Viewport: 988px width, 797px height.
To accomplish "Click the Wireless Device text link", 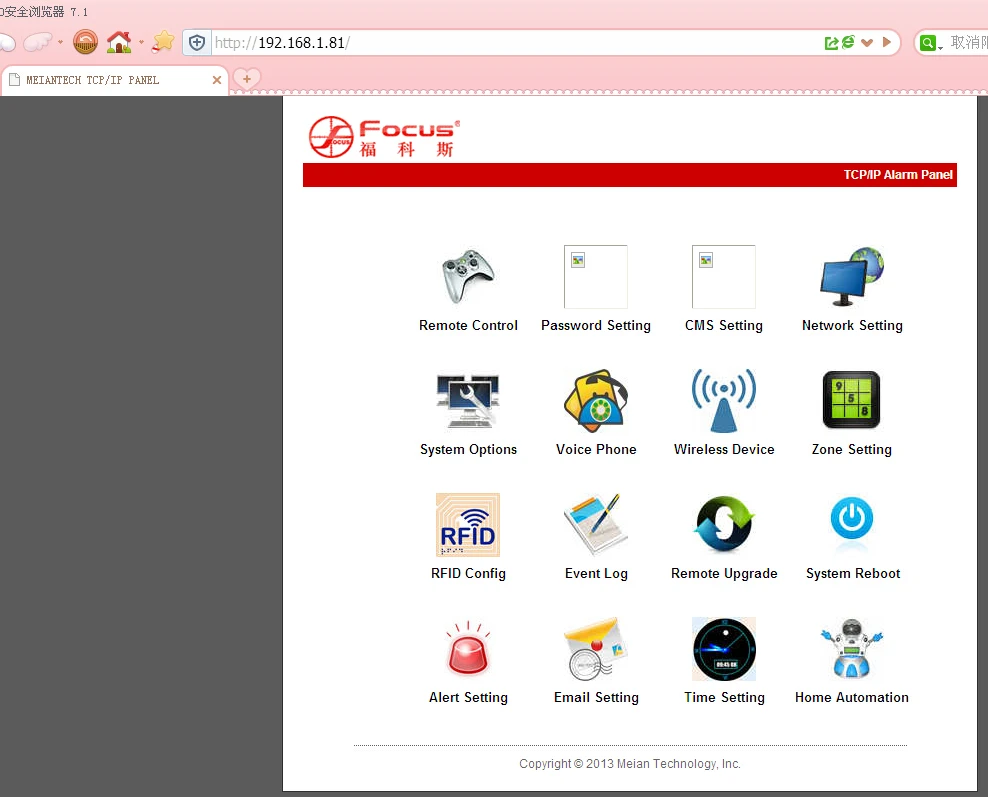I will [723, 450].
